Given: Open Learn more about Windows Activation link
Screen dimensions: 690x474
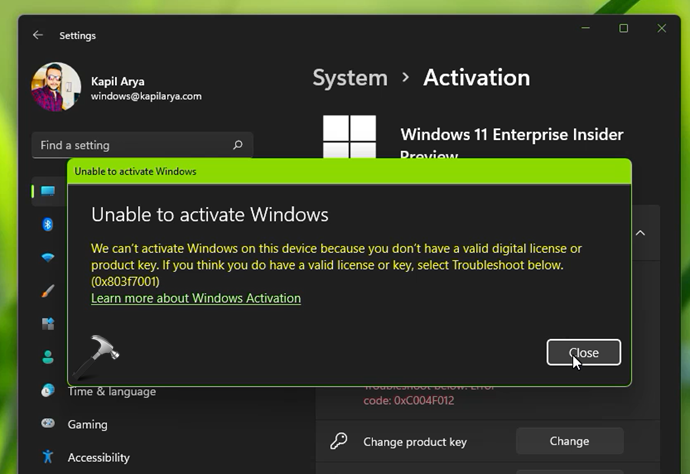Looking at the screenshot, I should [196, 298].
